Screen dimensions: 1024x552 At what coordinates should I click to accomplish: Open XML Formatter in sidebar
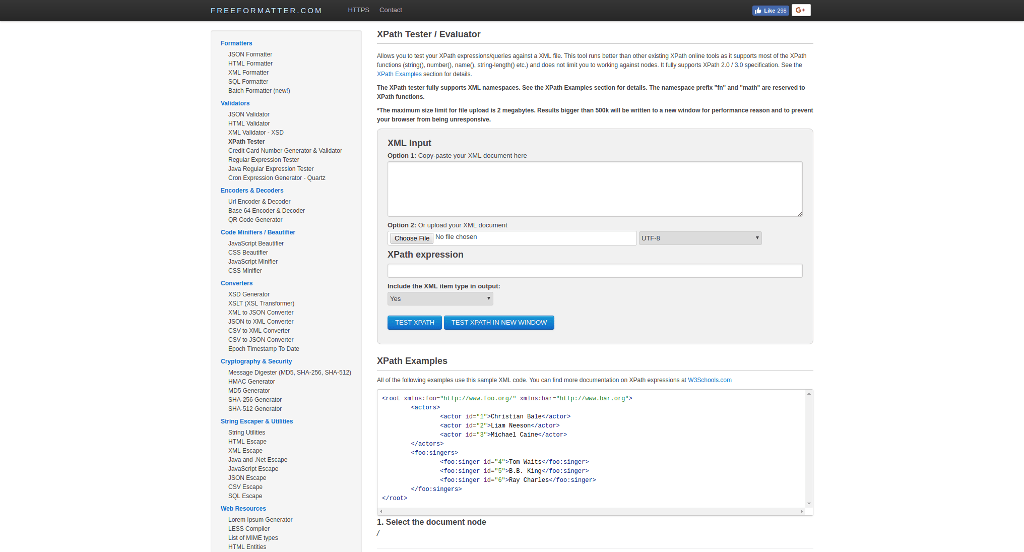tap(248, 73)
